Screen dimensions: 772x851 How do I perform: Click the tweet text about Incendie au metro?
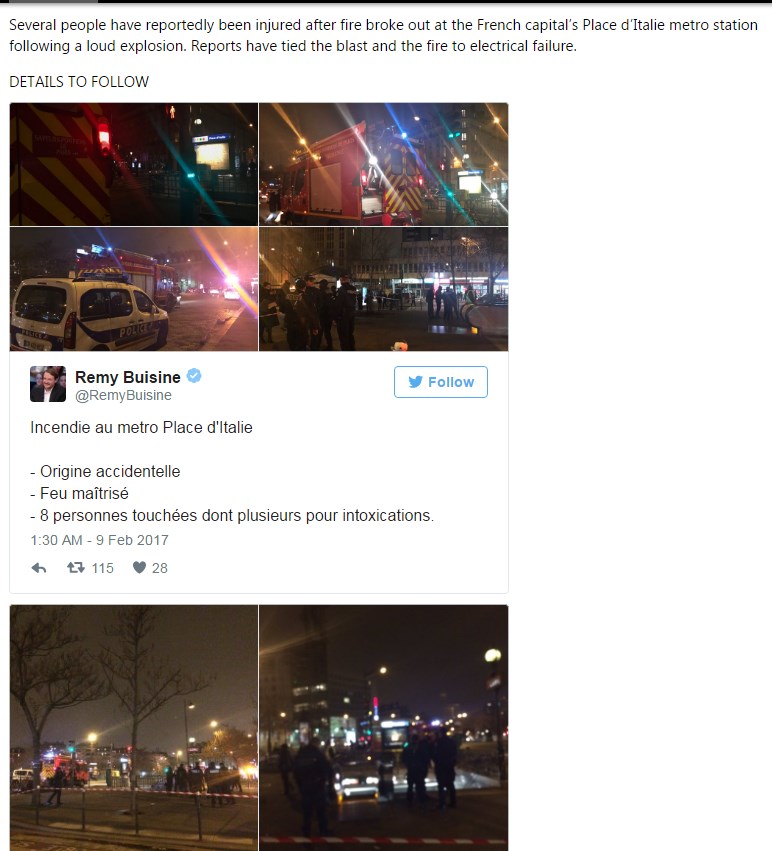[141, 428]
